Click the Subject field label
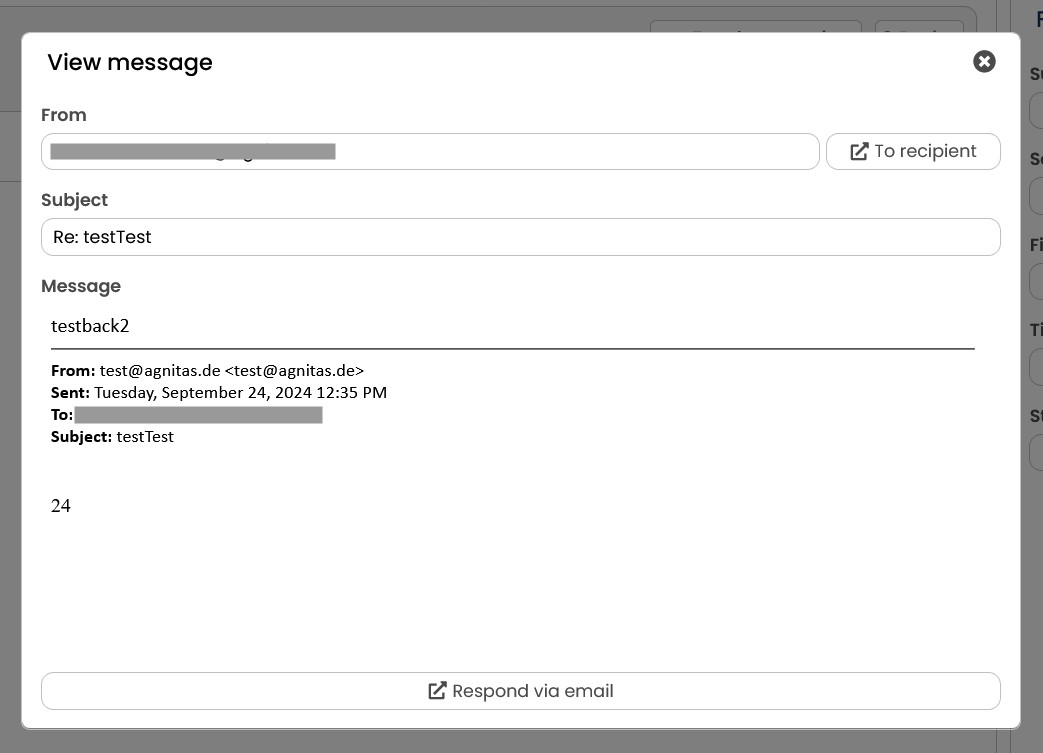Image resolution: width=1043 pixels, height=753 pixels. pos(74,200)
